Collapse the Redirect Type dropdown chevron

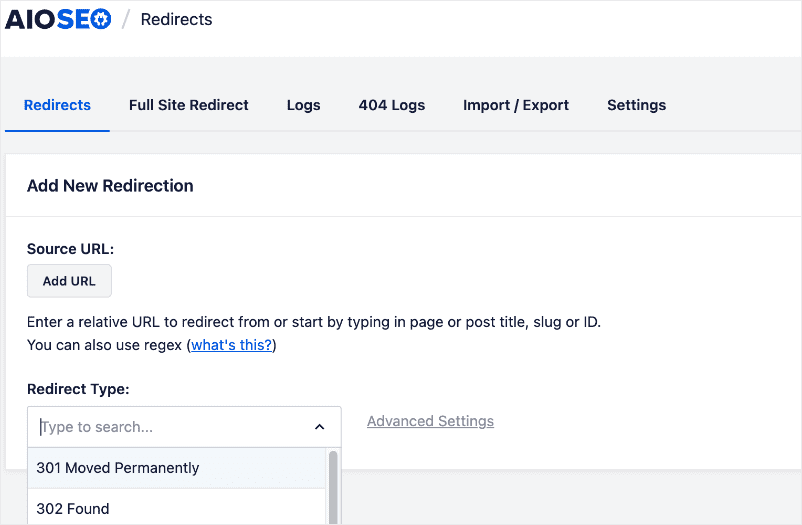click(x=319, y=427)
